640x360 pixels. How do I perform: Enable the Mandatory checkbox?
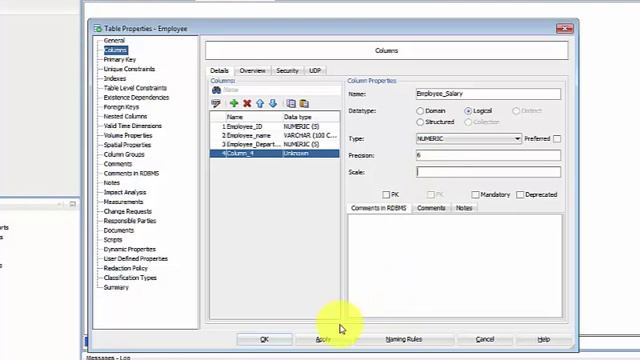tap(476, 195)
